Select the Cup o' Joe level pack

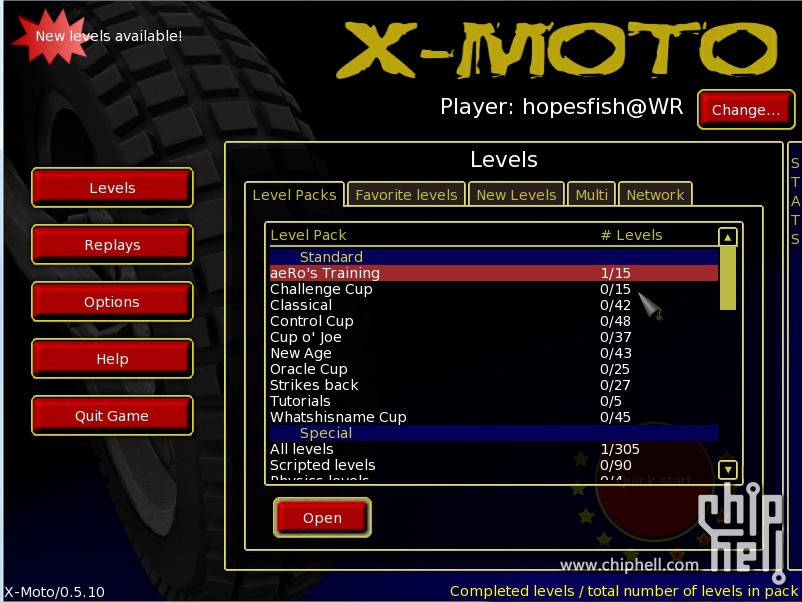click(494, 337)
